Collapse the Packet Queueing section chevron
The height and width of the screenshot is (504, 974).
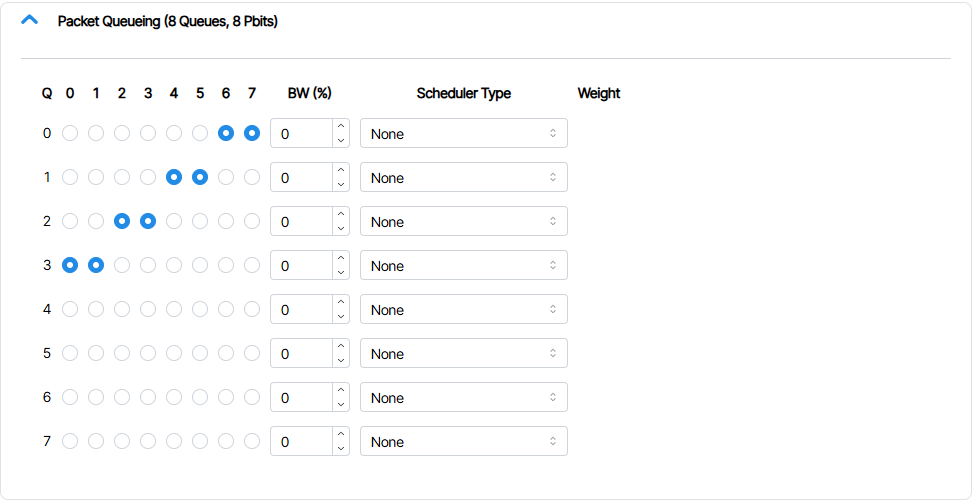pyautogui.click(x=30, y=20)
